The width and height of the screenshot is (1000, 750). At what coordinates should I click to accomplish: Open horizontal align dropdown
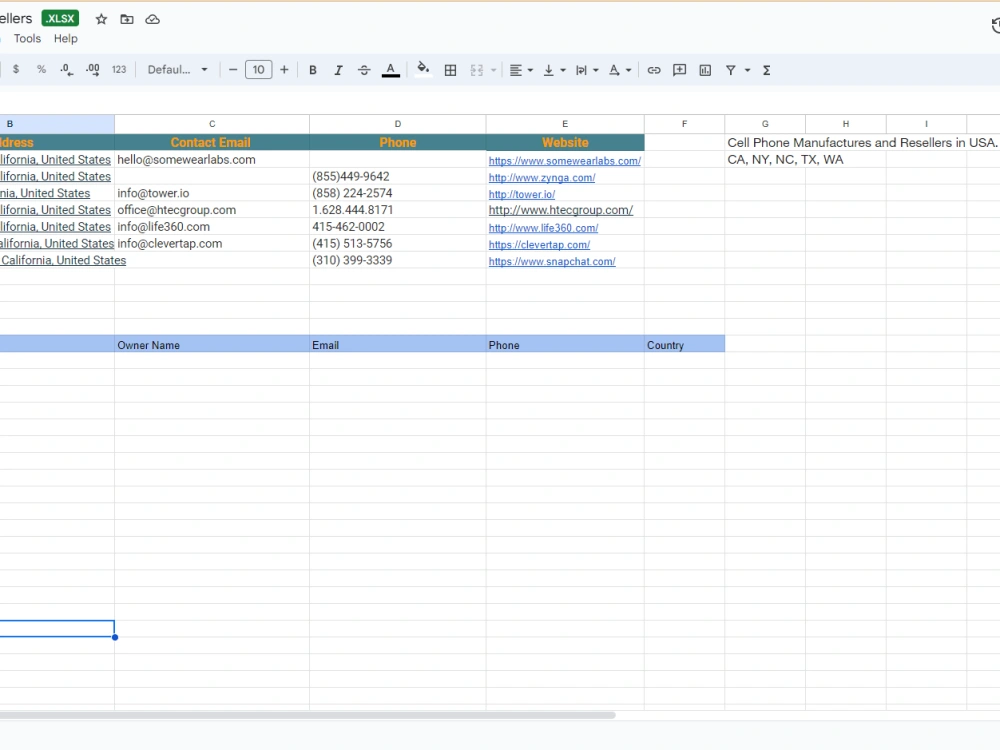coord(521,70)
